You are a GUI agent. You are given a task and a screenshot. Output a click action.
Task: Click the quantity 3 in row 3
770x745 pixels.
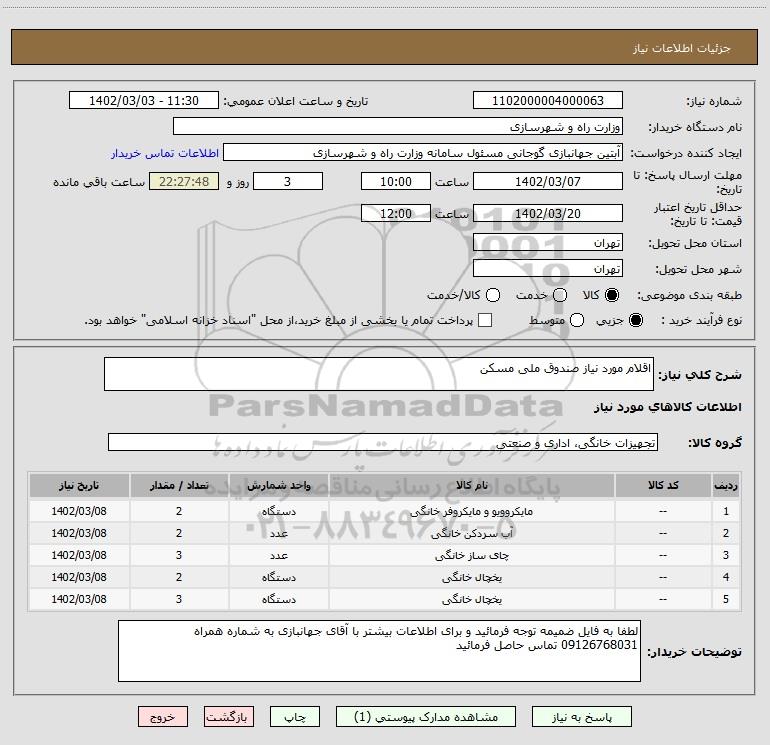(179, 555)
